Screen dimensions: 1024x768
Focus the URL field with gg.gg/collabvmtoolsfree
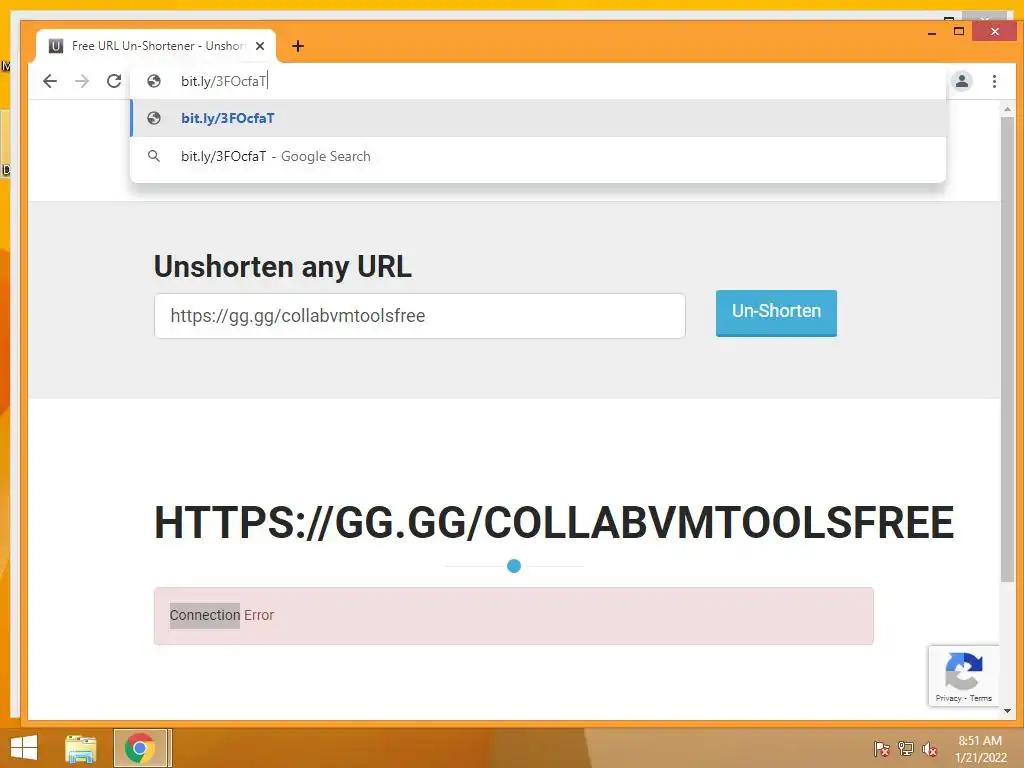tap(420, 316)
